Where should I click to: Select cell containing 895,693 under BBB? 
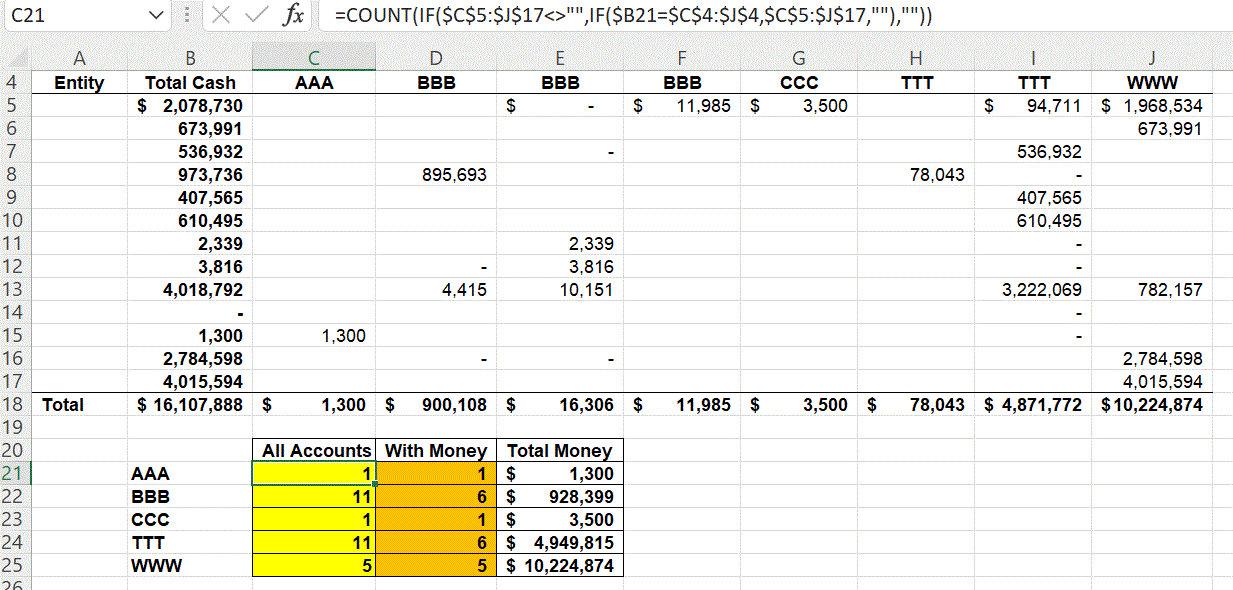pos(436,175)
